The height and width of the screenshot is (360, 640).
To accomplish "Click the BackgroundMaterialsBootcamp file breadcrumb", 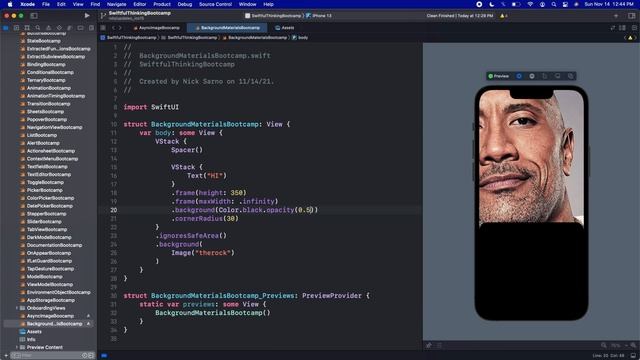I will pos(255,38).
